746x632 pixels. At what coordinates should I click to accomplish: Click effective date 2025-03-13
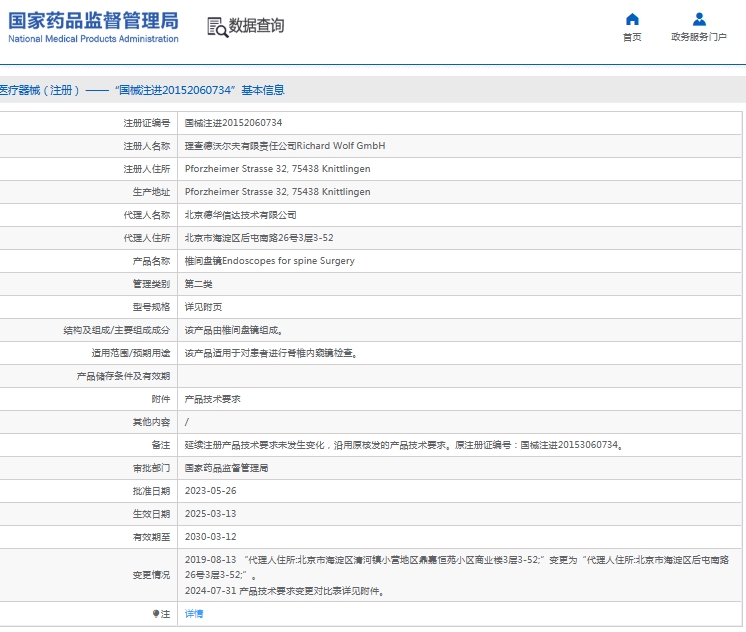coord(210,514)
